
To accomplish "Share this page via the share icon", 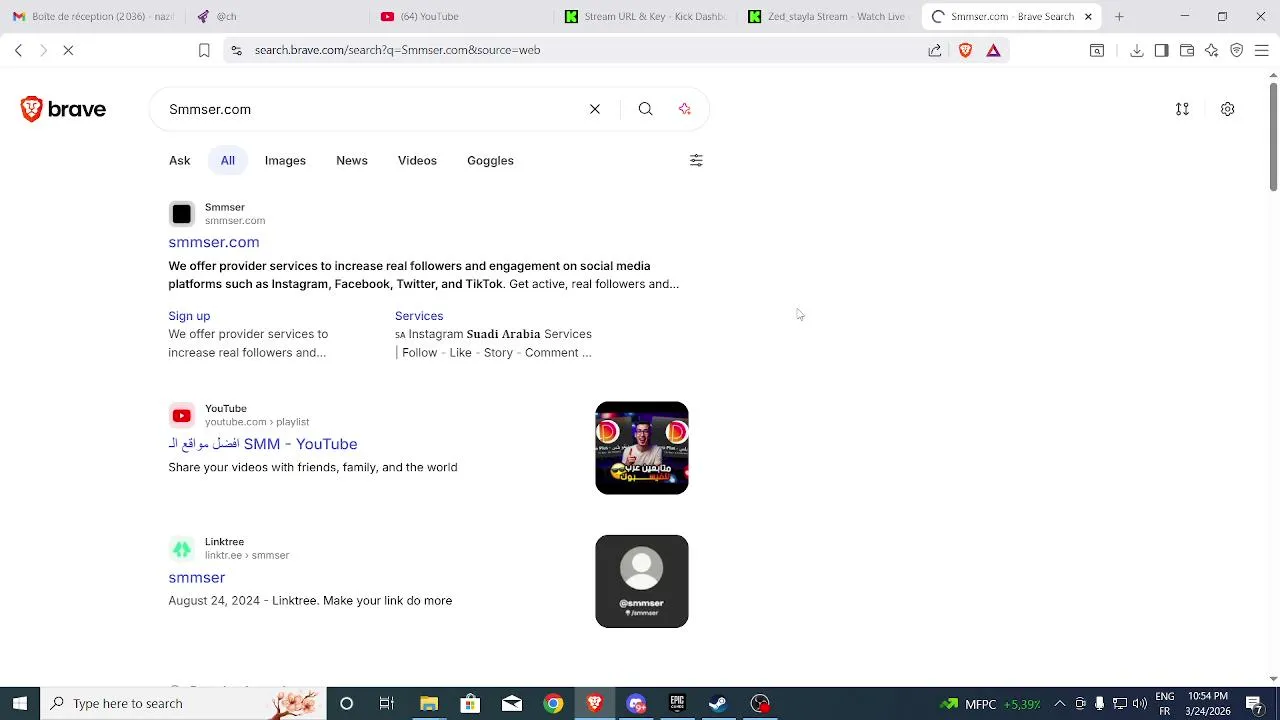I will [x=934, y=50].
